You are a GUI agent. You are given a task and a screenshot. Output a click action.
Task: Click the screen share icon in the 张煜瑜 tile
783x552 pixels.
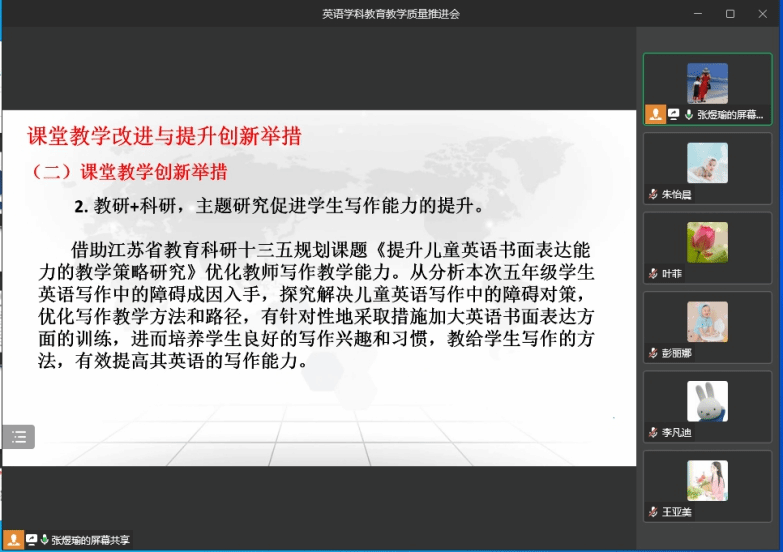674,114
